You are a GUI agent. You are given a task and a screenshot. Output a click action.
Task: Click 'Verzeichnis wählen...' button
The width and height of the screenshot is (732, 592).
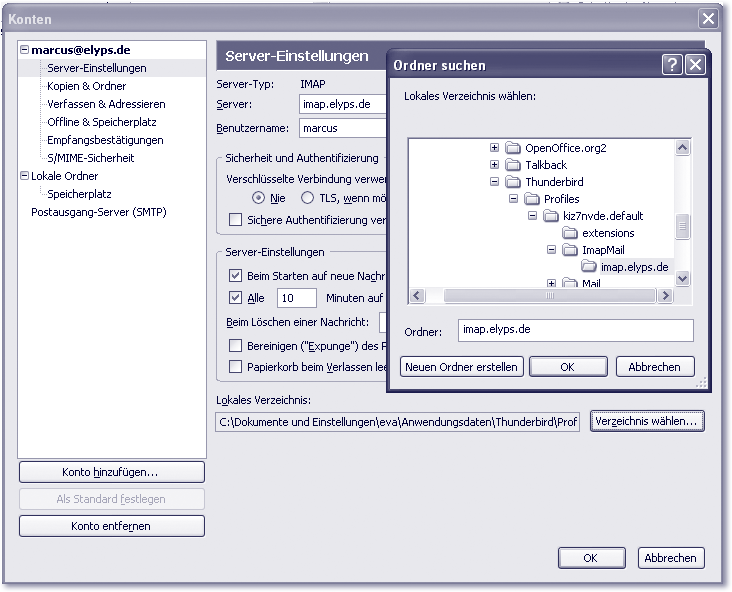(648, 422)
